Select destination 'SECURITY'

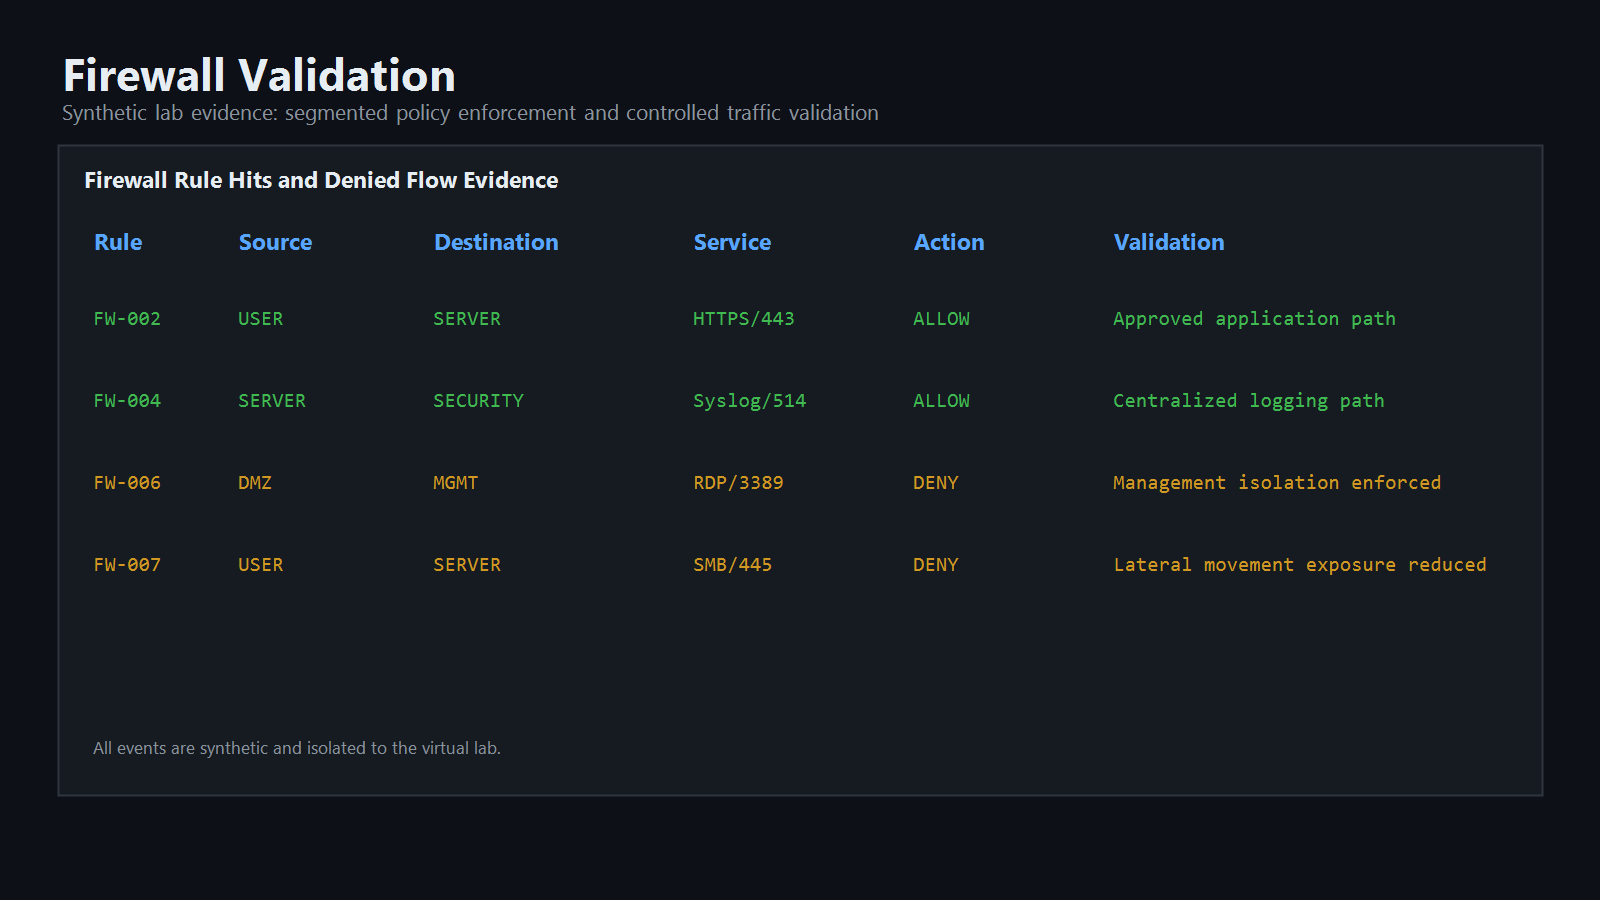click(478, 401)
